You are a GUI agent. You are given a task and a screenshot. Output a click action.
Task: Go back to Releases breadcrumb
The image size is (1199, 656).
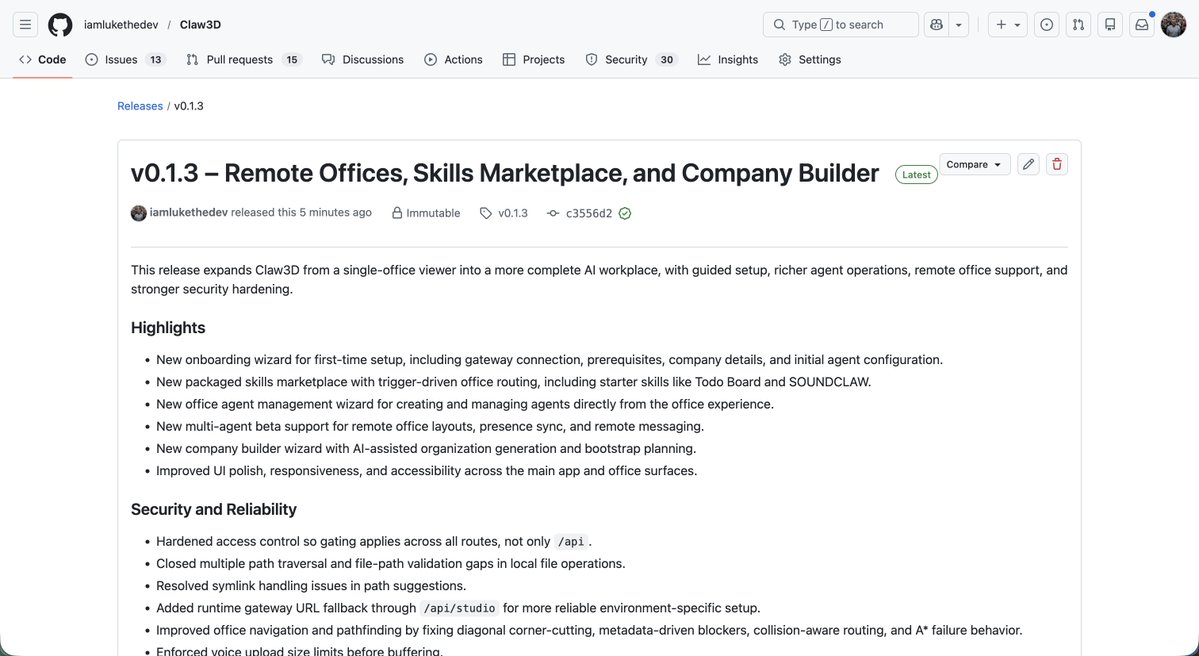click(140, 106)
